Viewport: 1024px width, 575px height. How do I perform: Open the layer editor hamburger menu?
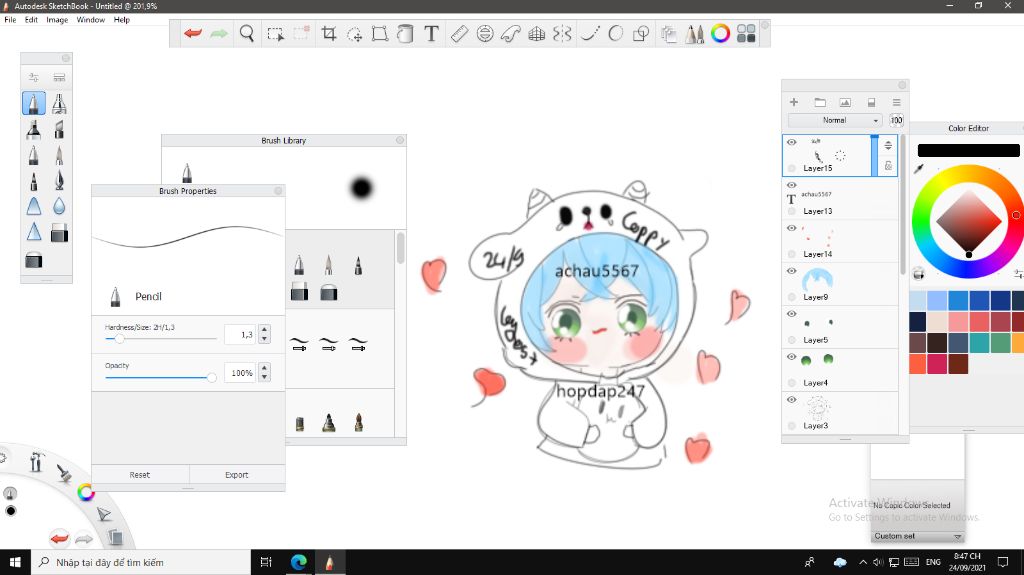coord(897,102)
